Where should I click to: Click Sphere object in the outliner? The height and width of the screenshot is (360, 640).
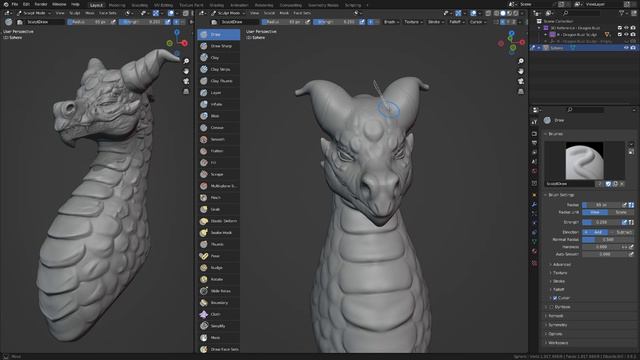(x=557, y=48)
